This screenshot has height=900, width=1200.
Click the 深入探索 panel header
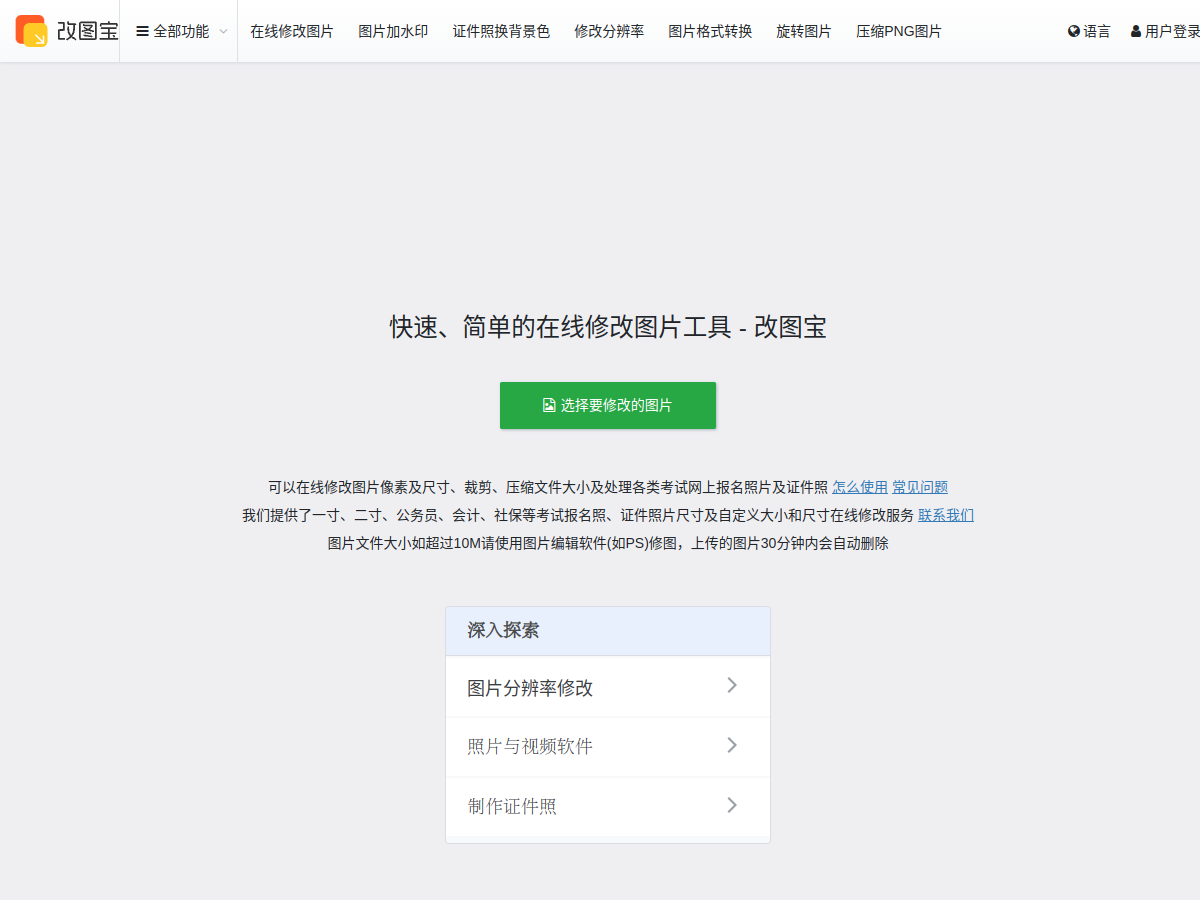[608, 631]
